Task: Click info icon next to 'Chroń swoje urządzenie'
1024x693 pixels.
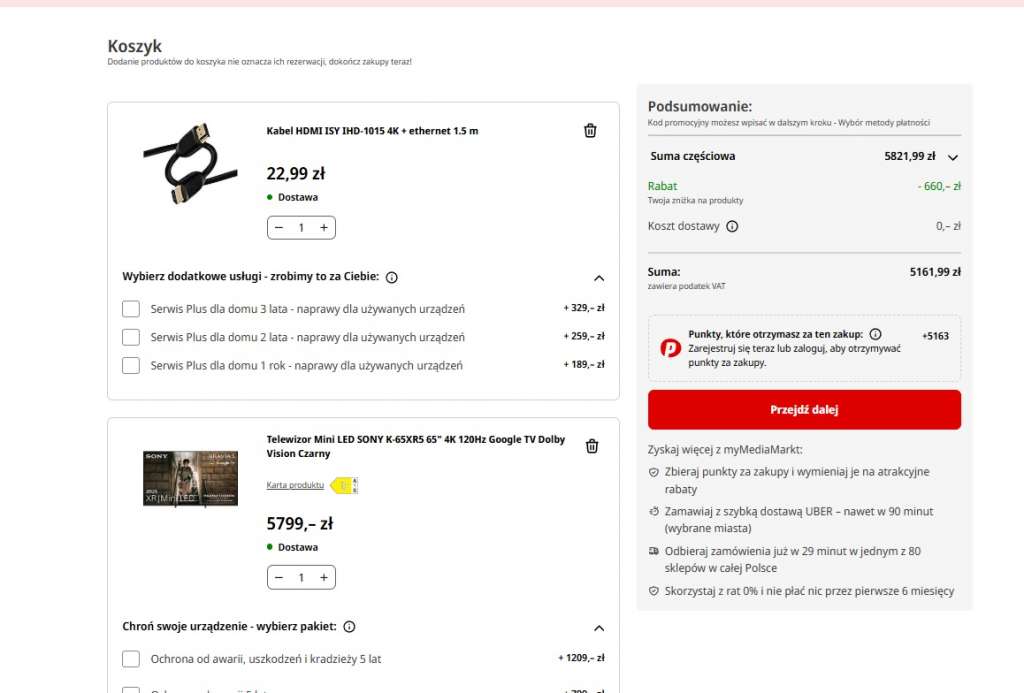Action: click(349, 626)
